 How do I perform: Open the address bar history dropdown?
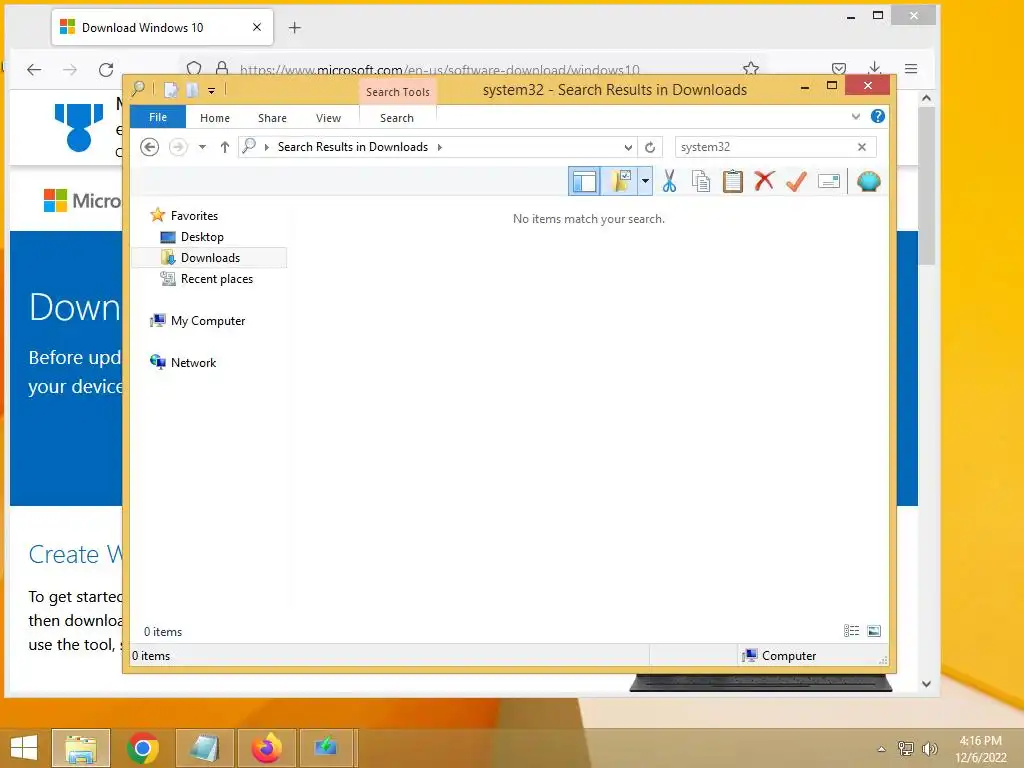click(x=628, y=147)
